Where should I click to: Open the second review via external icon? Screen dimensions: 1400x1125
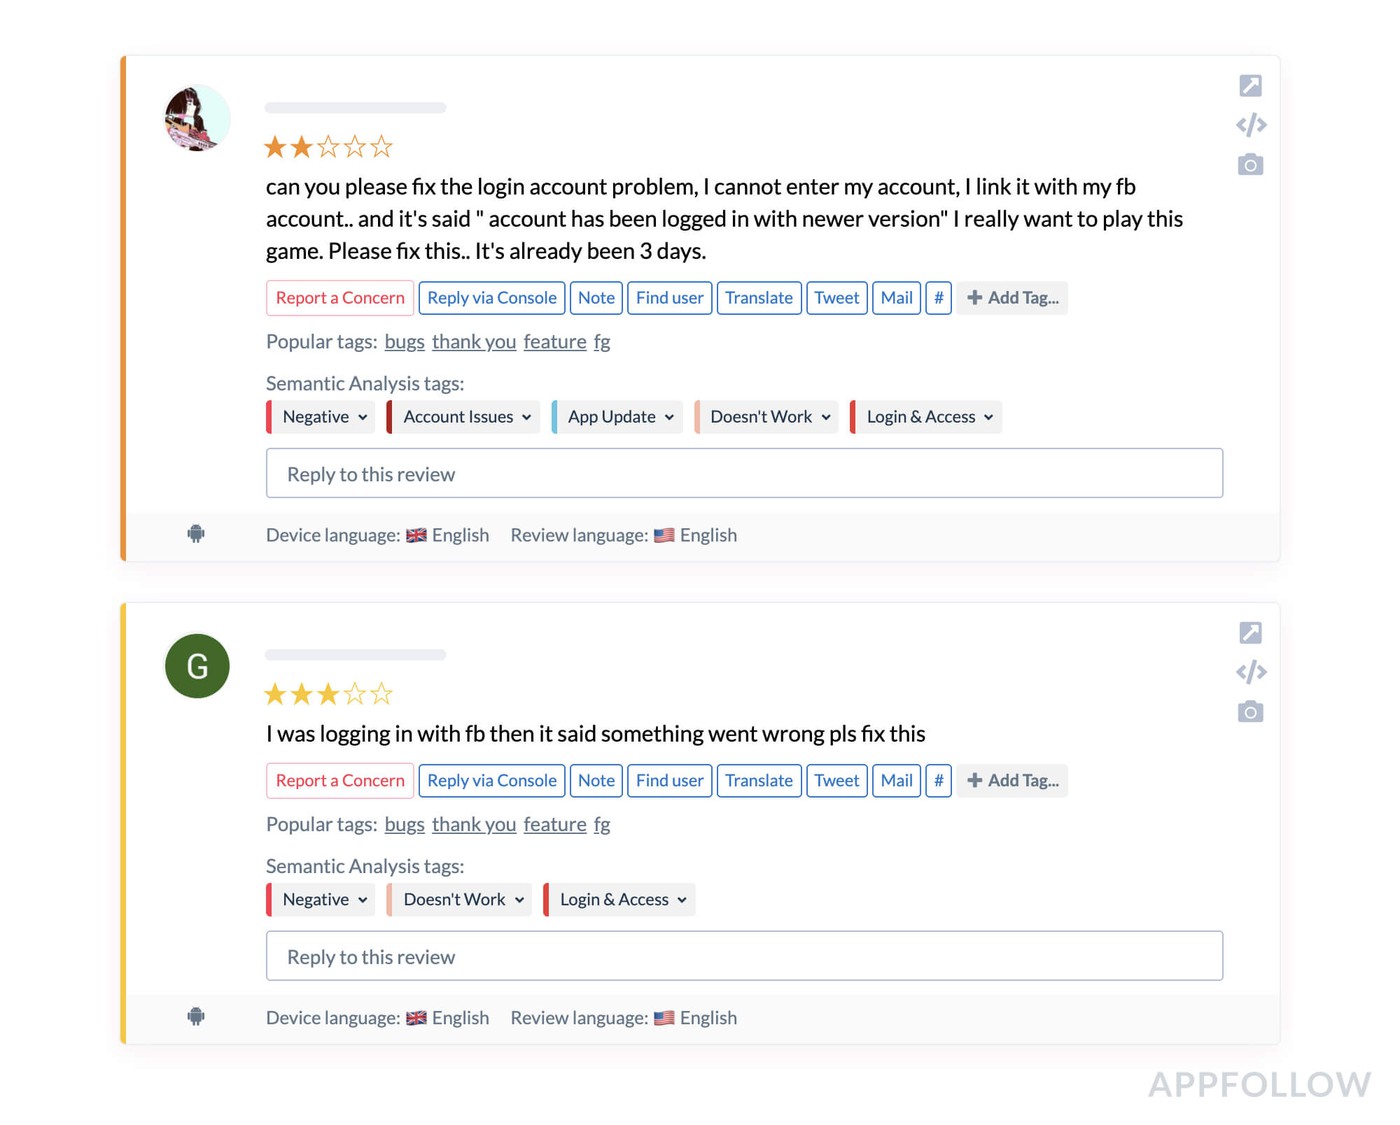[1250, 633]
